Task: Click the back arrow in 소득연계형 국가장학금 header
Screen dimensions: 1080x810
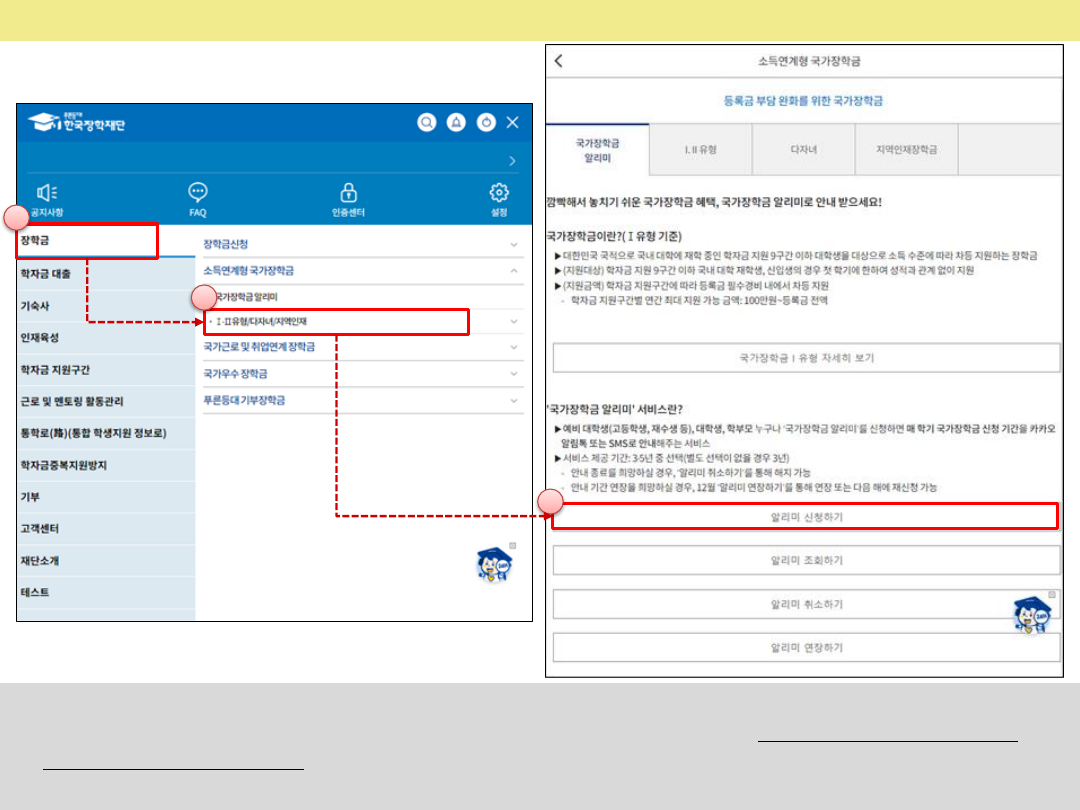Action: tap(559, 61)
